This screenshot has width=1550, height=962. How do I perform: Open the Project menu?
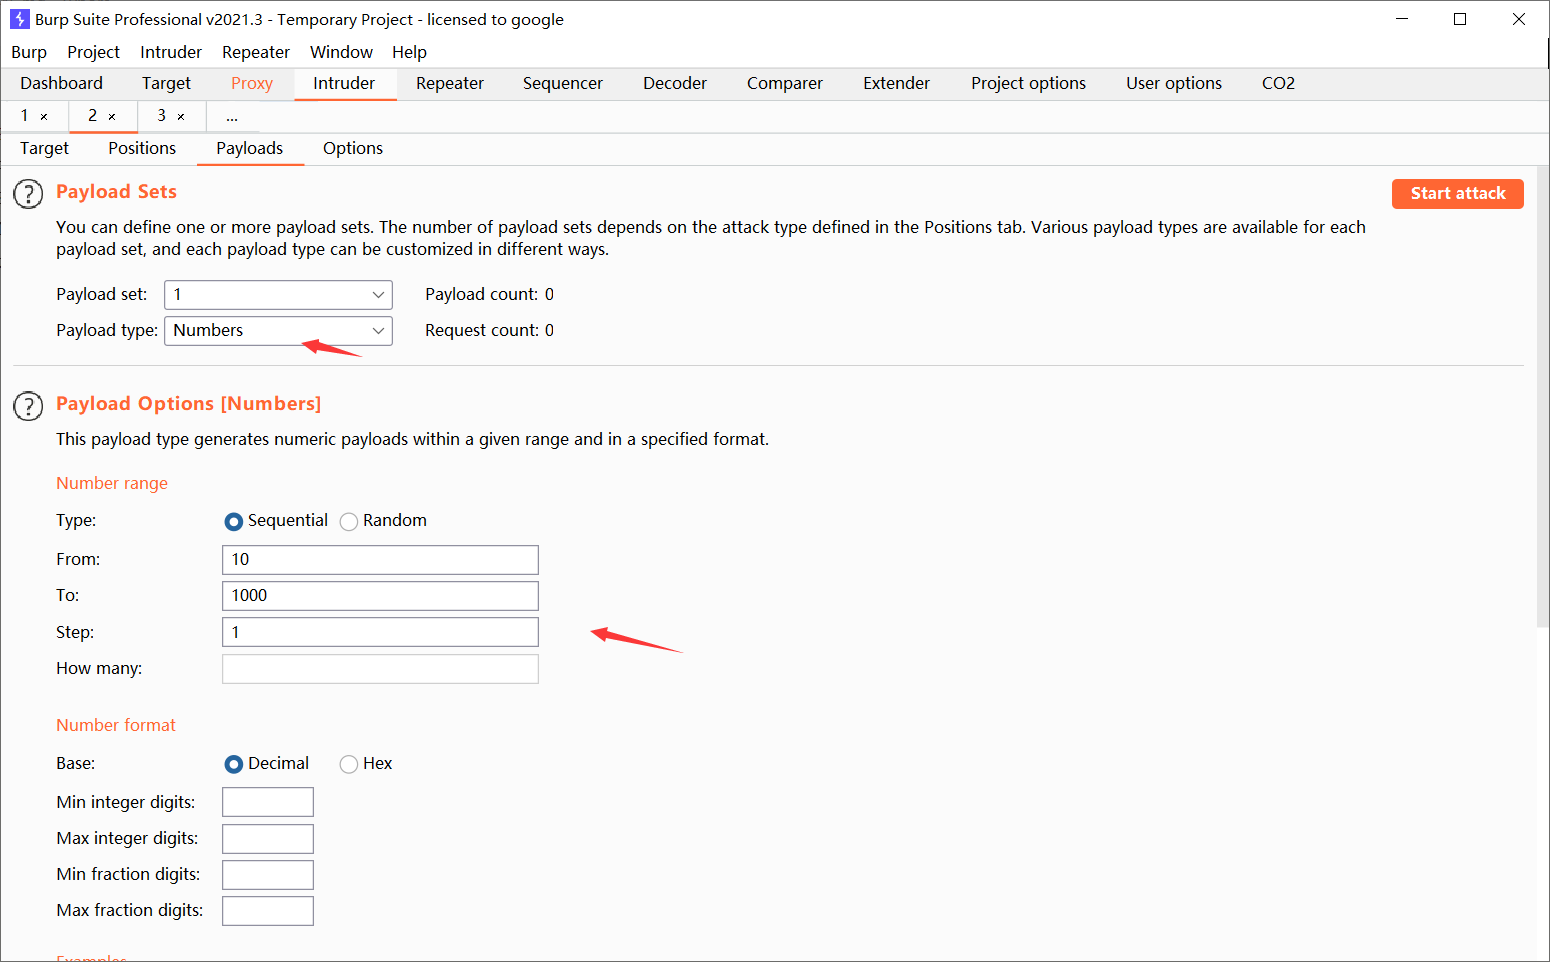tap(93, 52)
